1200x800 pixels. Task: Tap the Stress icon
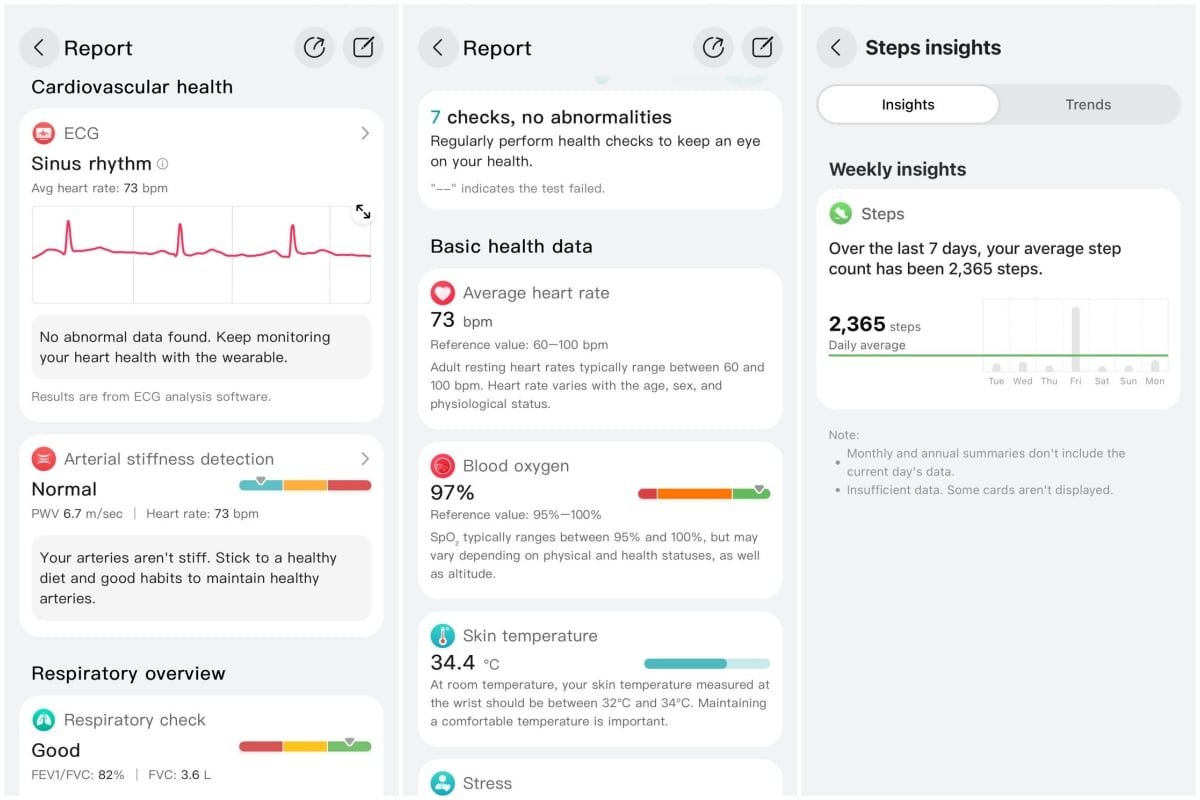(442, 783)
